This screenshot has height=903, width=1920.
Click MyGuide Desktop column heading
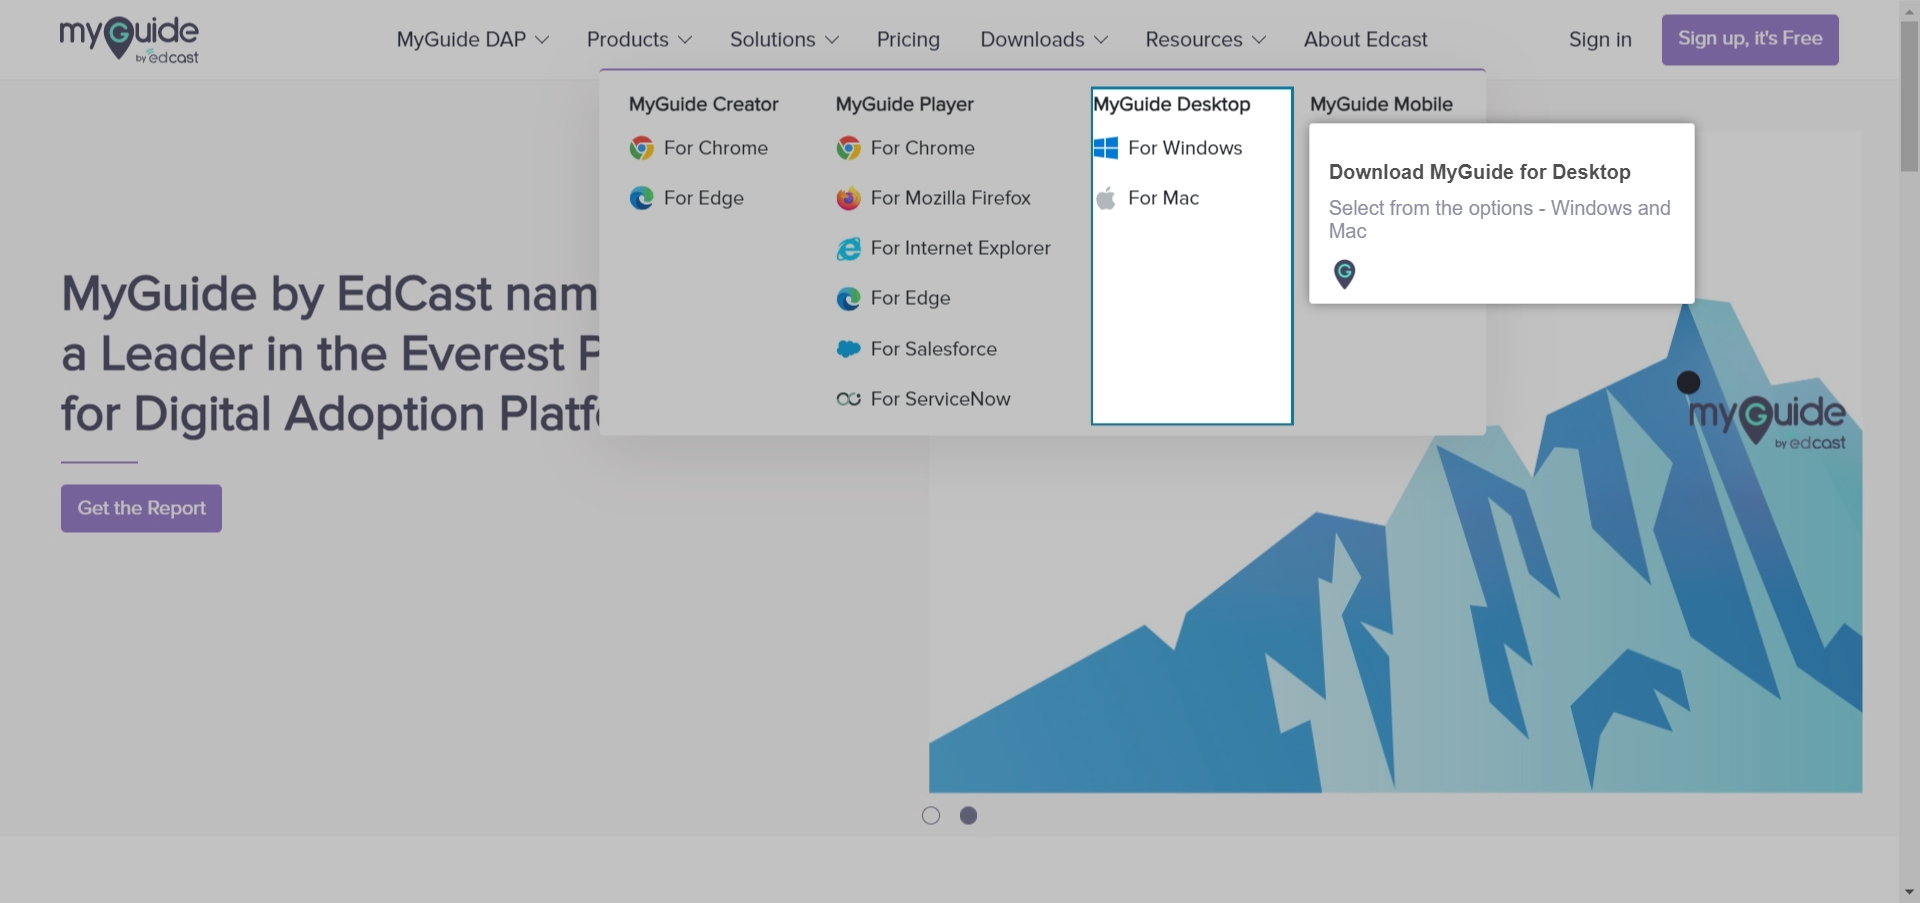pos(1172,104)
